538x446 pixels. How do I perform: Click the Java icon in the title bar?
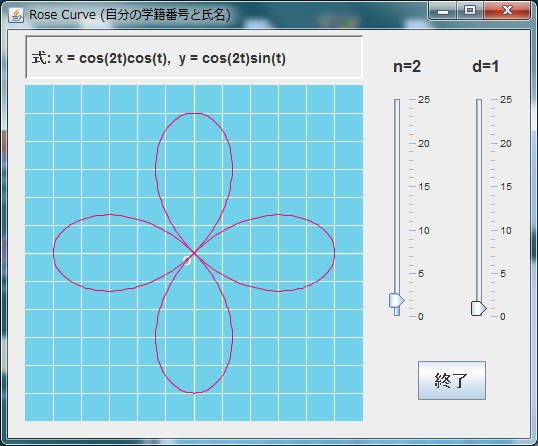[x=16, y=15]
